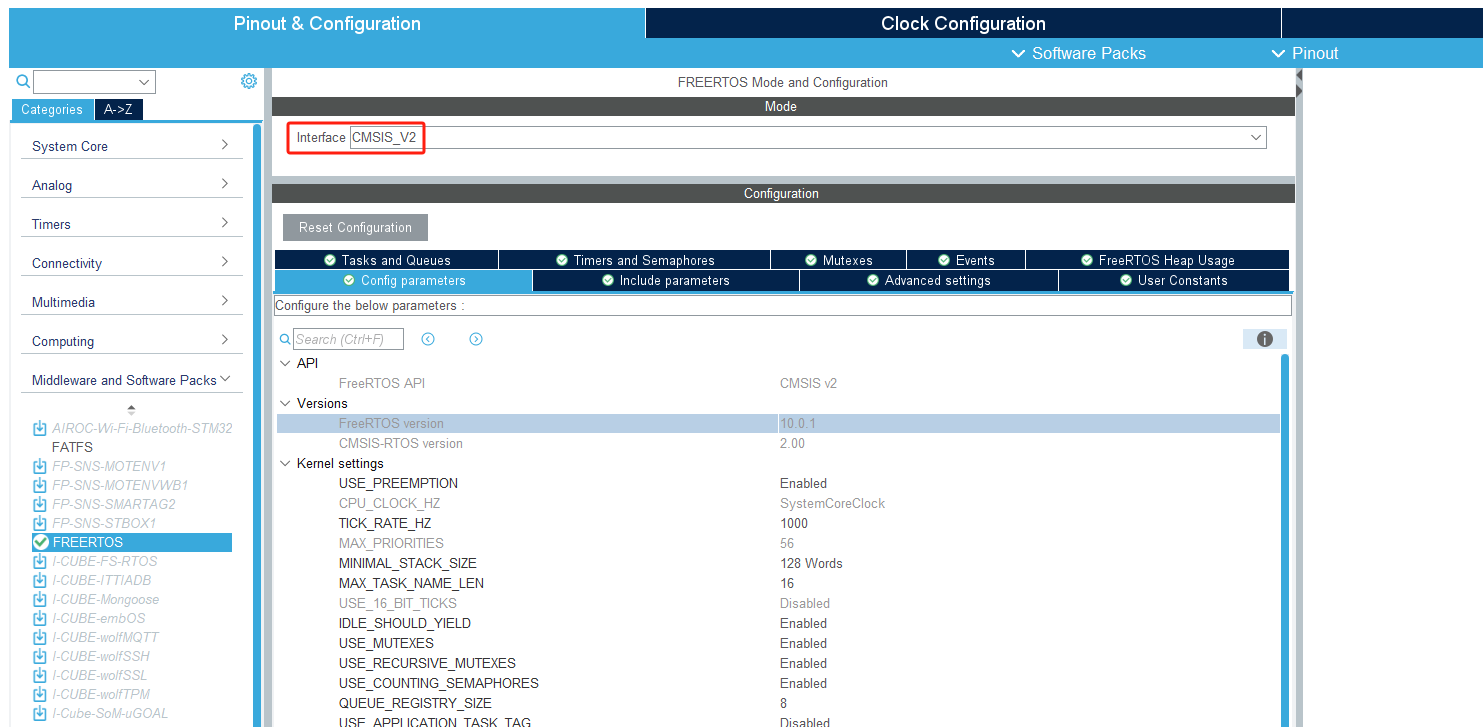Click download icon beside FP-SNS-MOTENVWB1
1483x727 pixels.
pyautogui.click(x=40, y=485)
